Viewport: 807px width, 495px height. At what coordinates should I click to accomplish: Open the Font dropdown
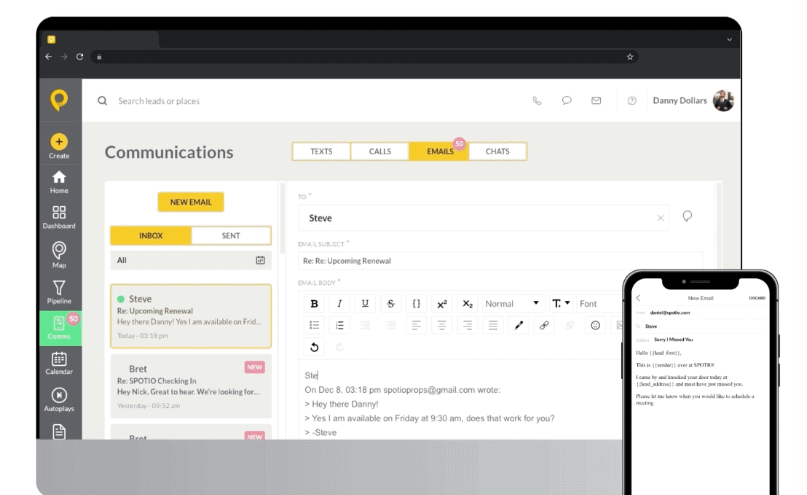coord(600,304)
